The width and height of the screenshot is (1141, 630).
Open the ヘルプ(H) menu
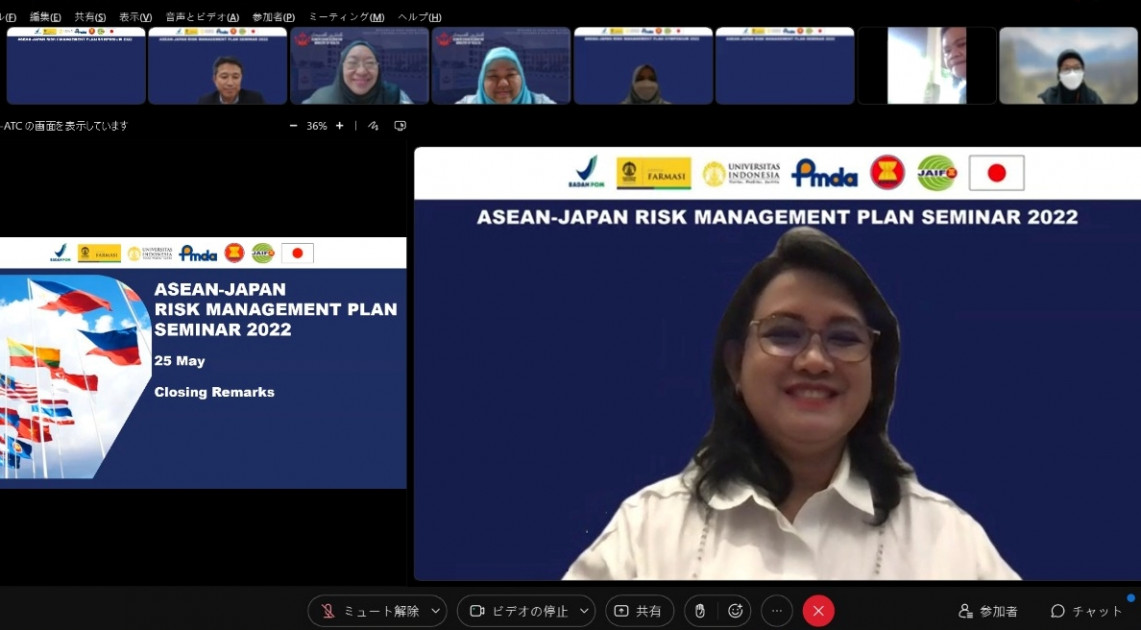(x=419, y=17)
